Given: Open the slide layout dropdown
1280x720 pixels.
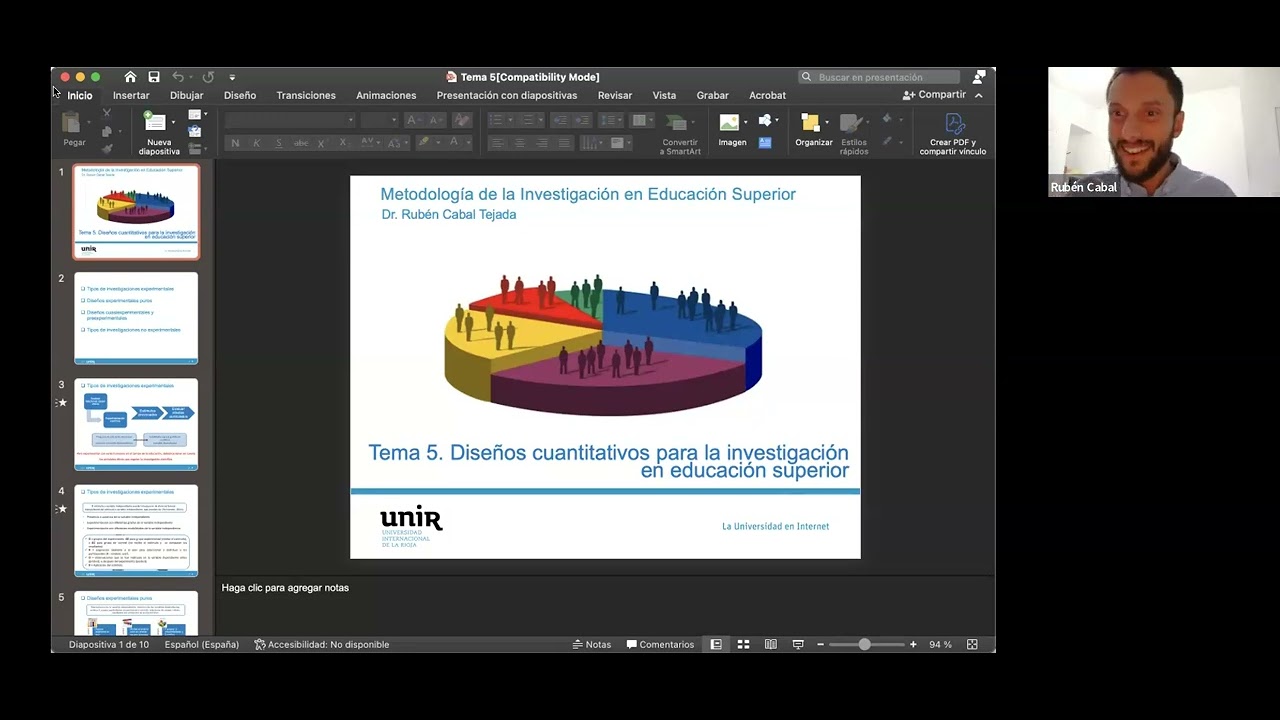Looking at the screenshot, I should tap(198, 114).
